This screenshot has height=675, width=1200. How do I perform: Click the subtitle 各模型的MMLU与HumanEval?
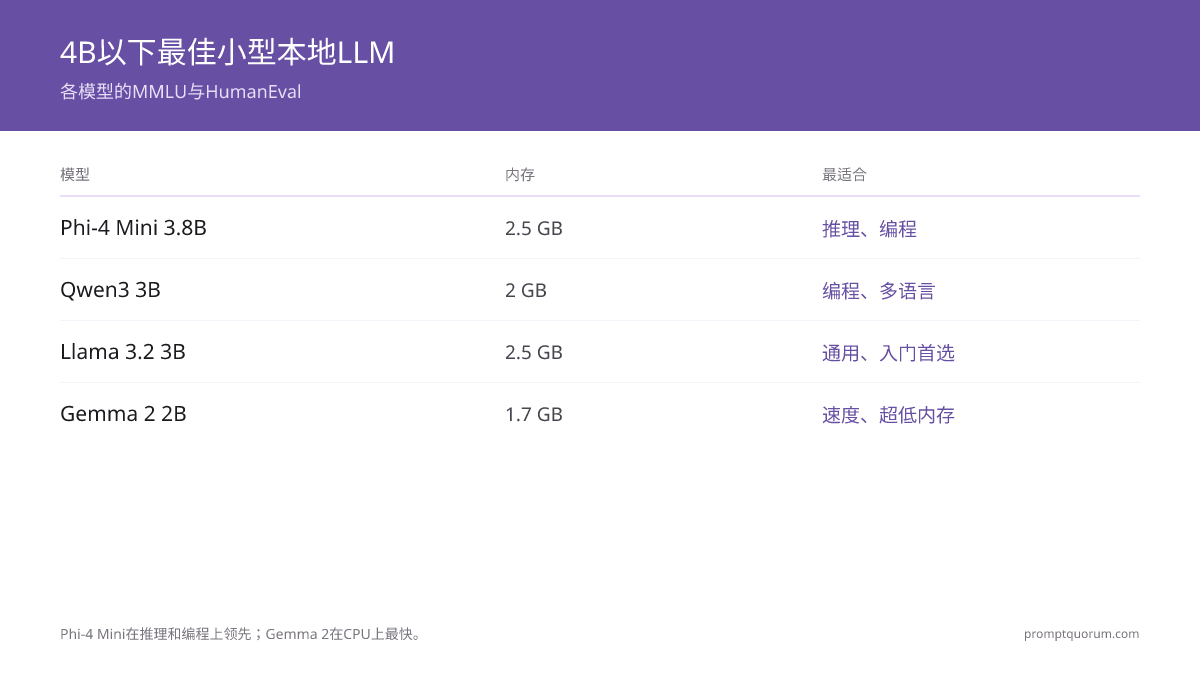(180, 92)
